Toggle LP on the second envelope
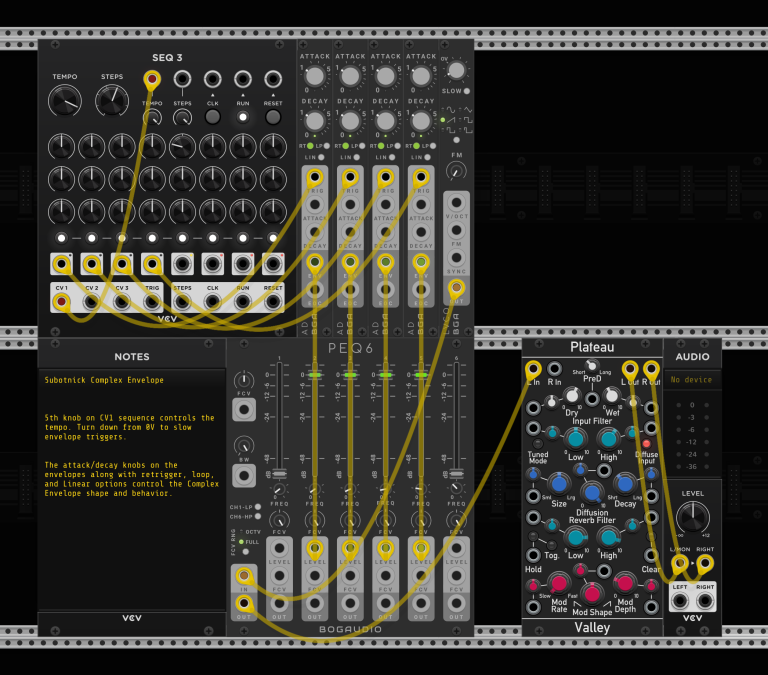Screen dimensions: 768x675 [x=362, y=146]
